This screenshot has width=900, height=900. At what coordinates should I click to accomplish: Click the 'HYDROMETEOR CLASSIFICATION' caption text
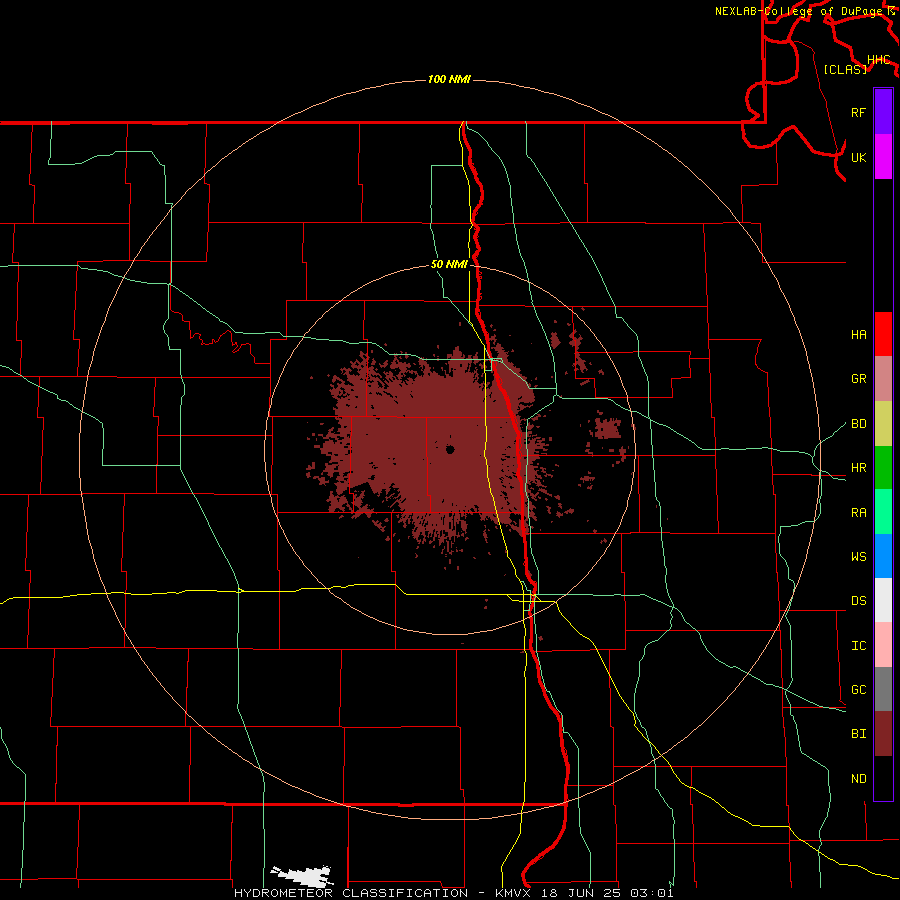(x=351, y=893)
